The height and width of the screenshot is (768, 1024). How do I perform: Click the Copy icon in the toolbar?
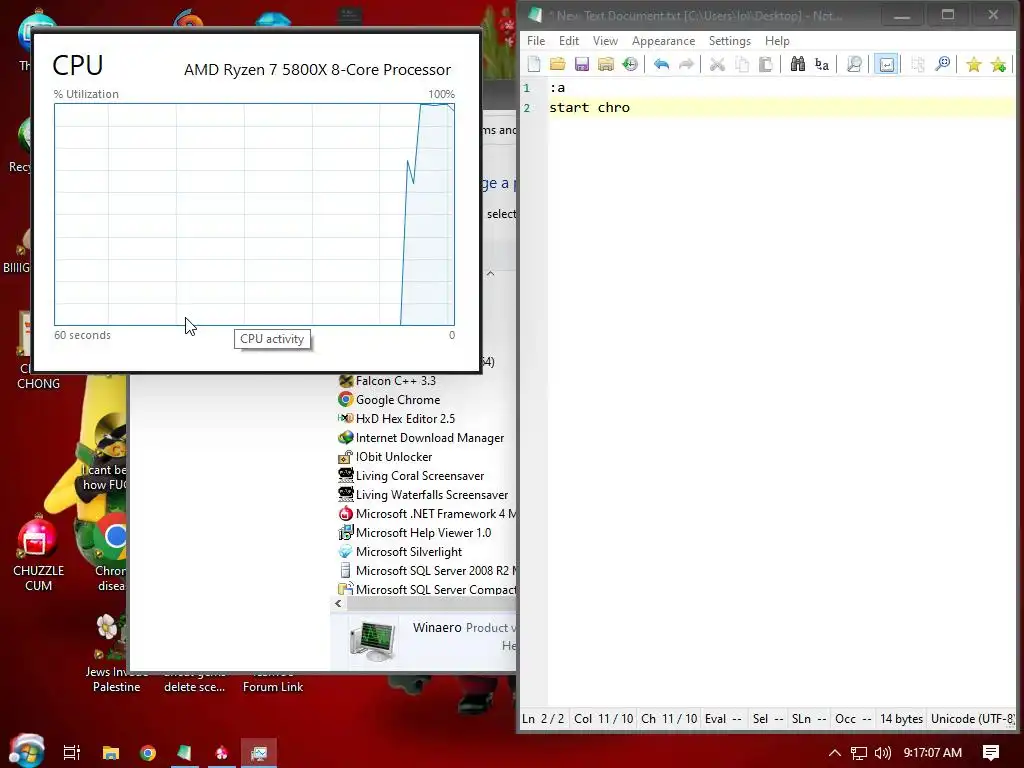pyautogui.click(x=742, y=64)
